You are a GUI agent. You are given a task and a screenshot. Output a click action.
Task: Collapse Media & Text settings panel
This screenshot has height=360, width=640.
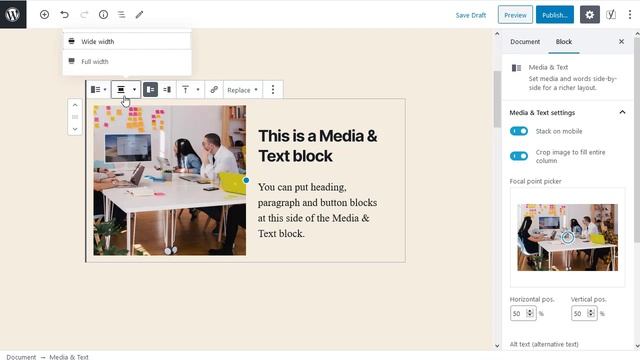point(567,112)
